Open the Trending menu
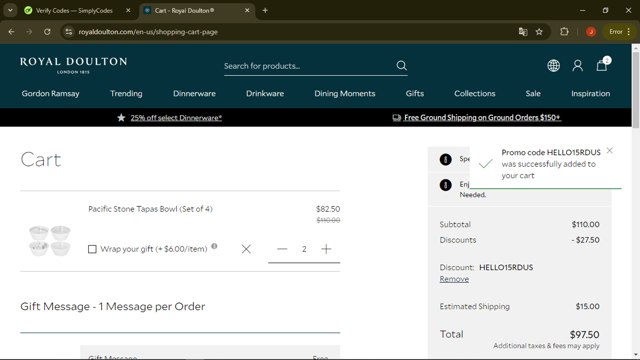Image resolution: width=640 pixels, height=360 pixels. tap(126, 93)
